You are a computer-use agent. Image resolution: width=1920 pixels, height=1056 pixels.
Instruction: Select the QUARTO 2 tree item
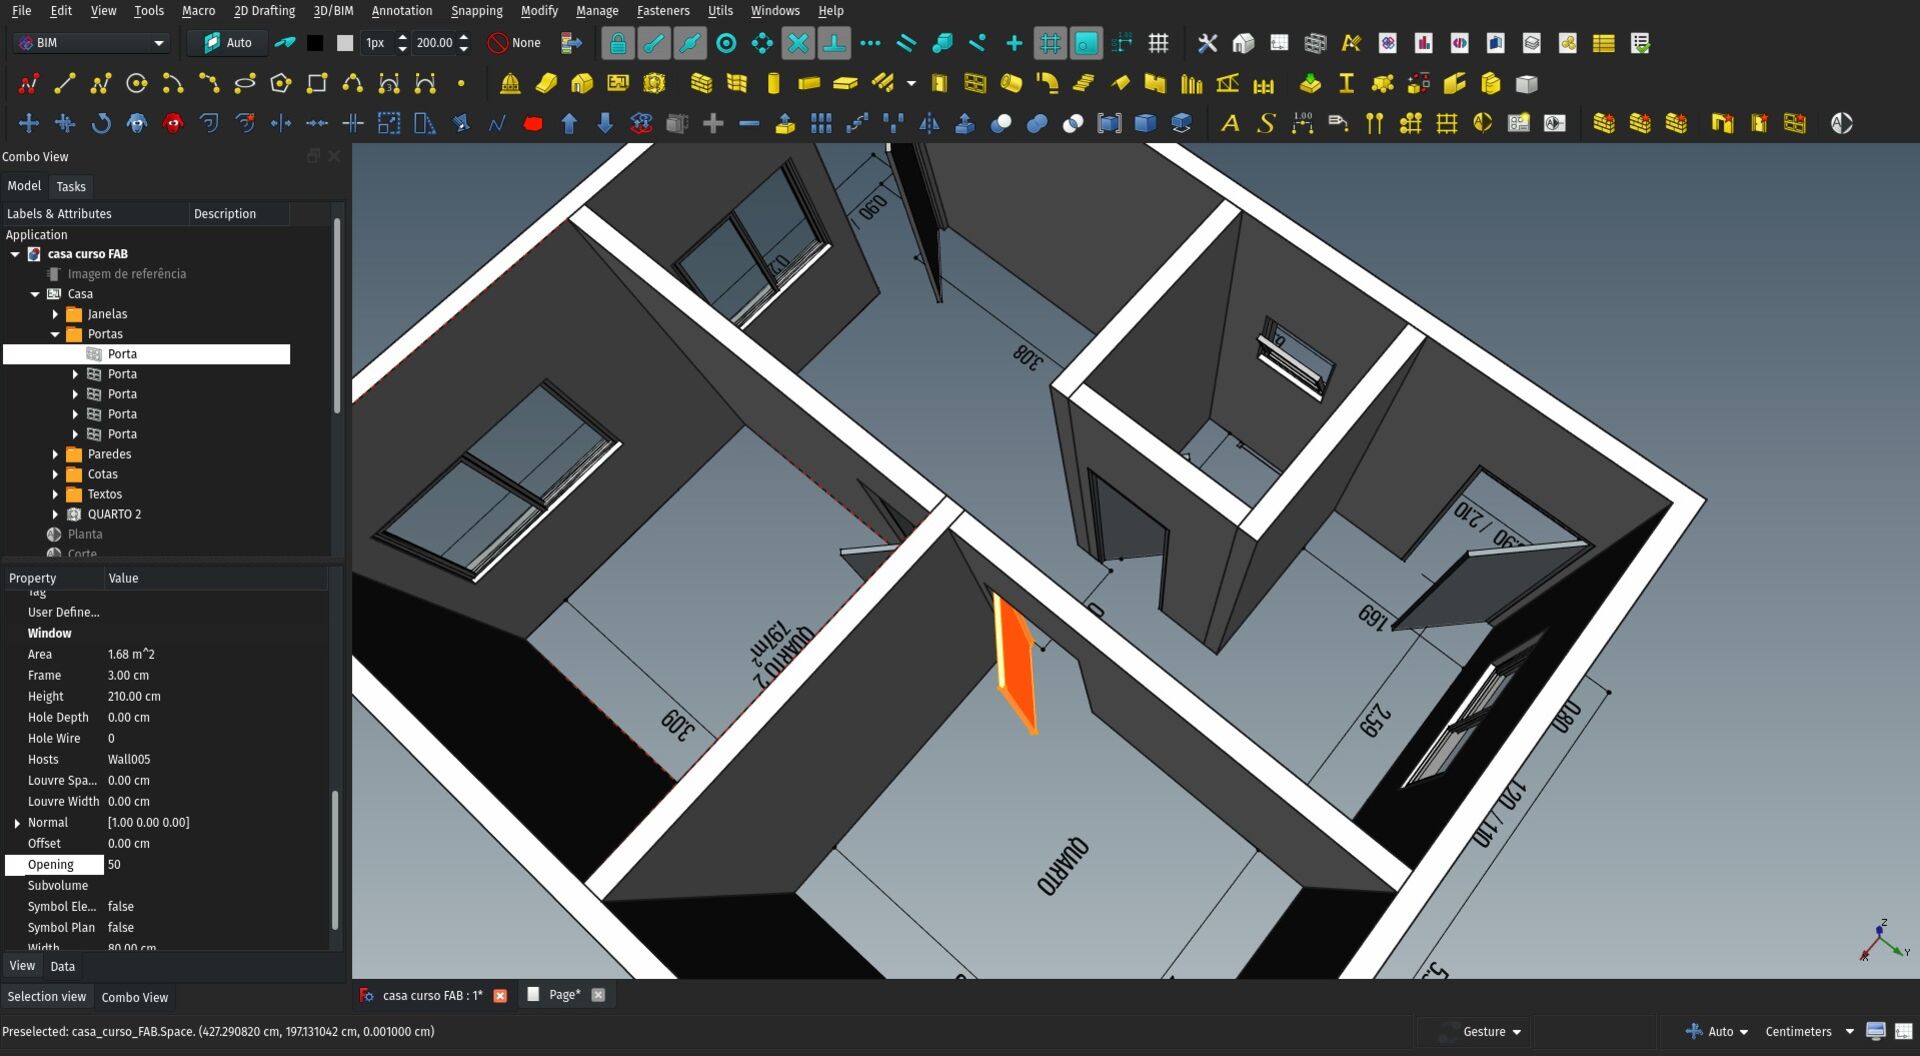pos(114,514)
